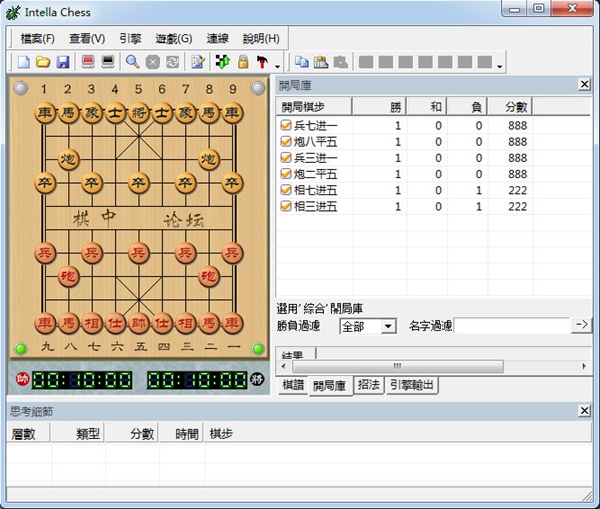Close the 思考細節 panel
Screen dimensions: 600x509
coord(584,411)
